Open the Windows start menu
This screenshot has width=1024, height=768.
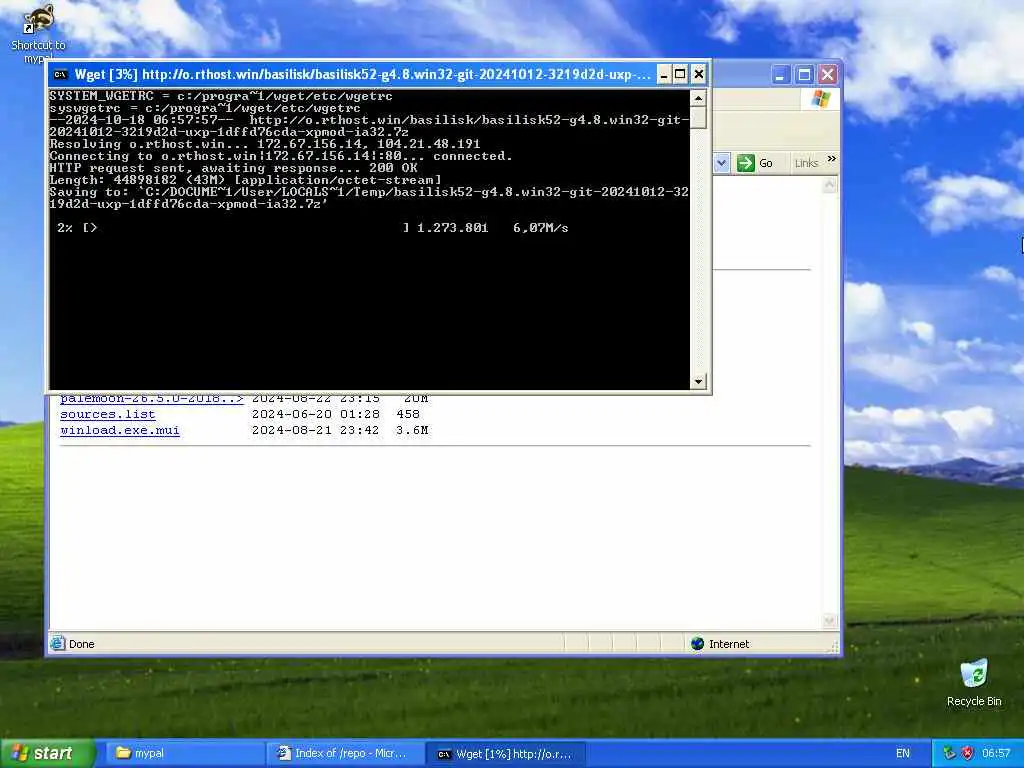(x=46, y=753)
